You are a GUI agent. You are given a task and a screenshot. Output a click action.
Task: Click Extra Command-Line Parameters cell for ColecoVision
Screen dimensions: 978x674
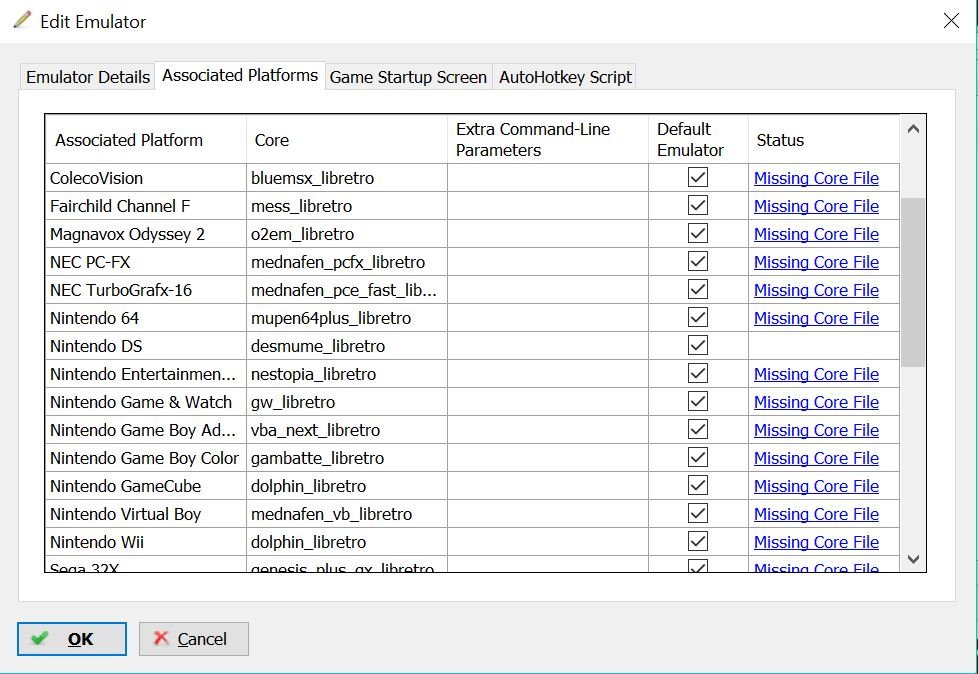click(x=548, y=178)
